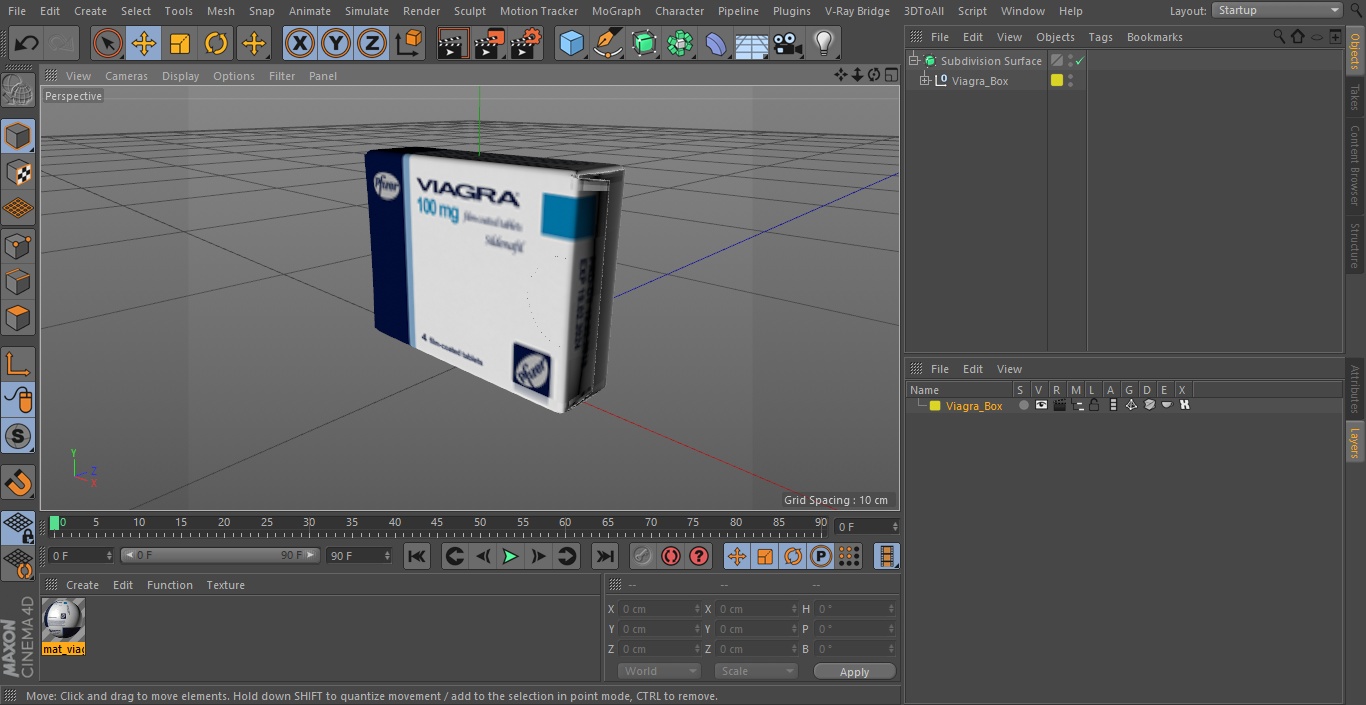Open the Object Manager Tags menu
The width and height of the screenshot is (1366, 705).
1100,37
